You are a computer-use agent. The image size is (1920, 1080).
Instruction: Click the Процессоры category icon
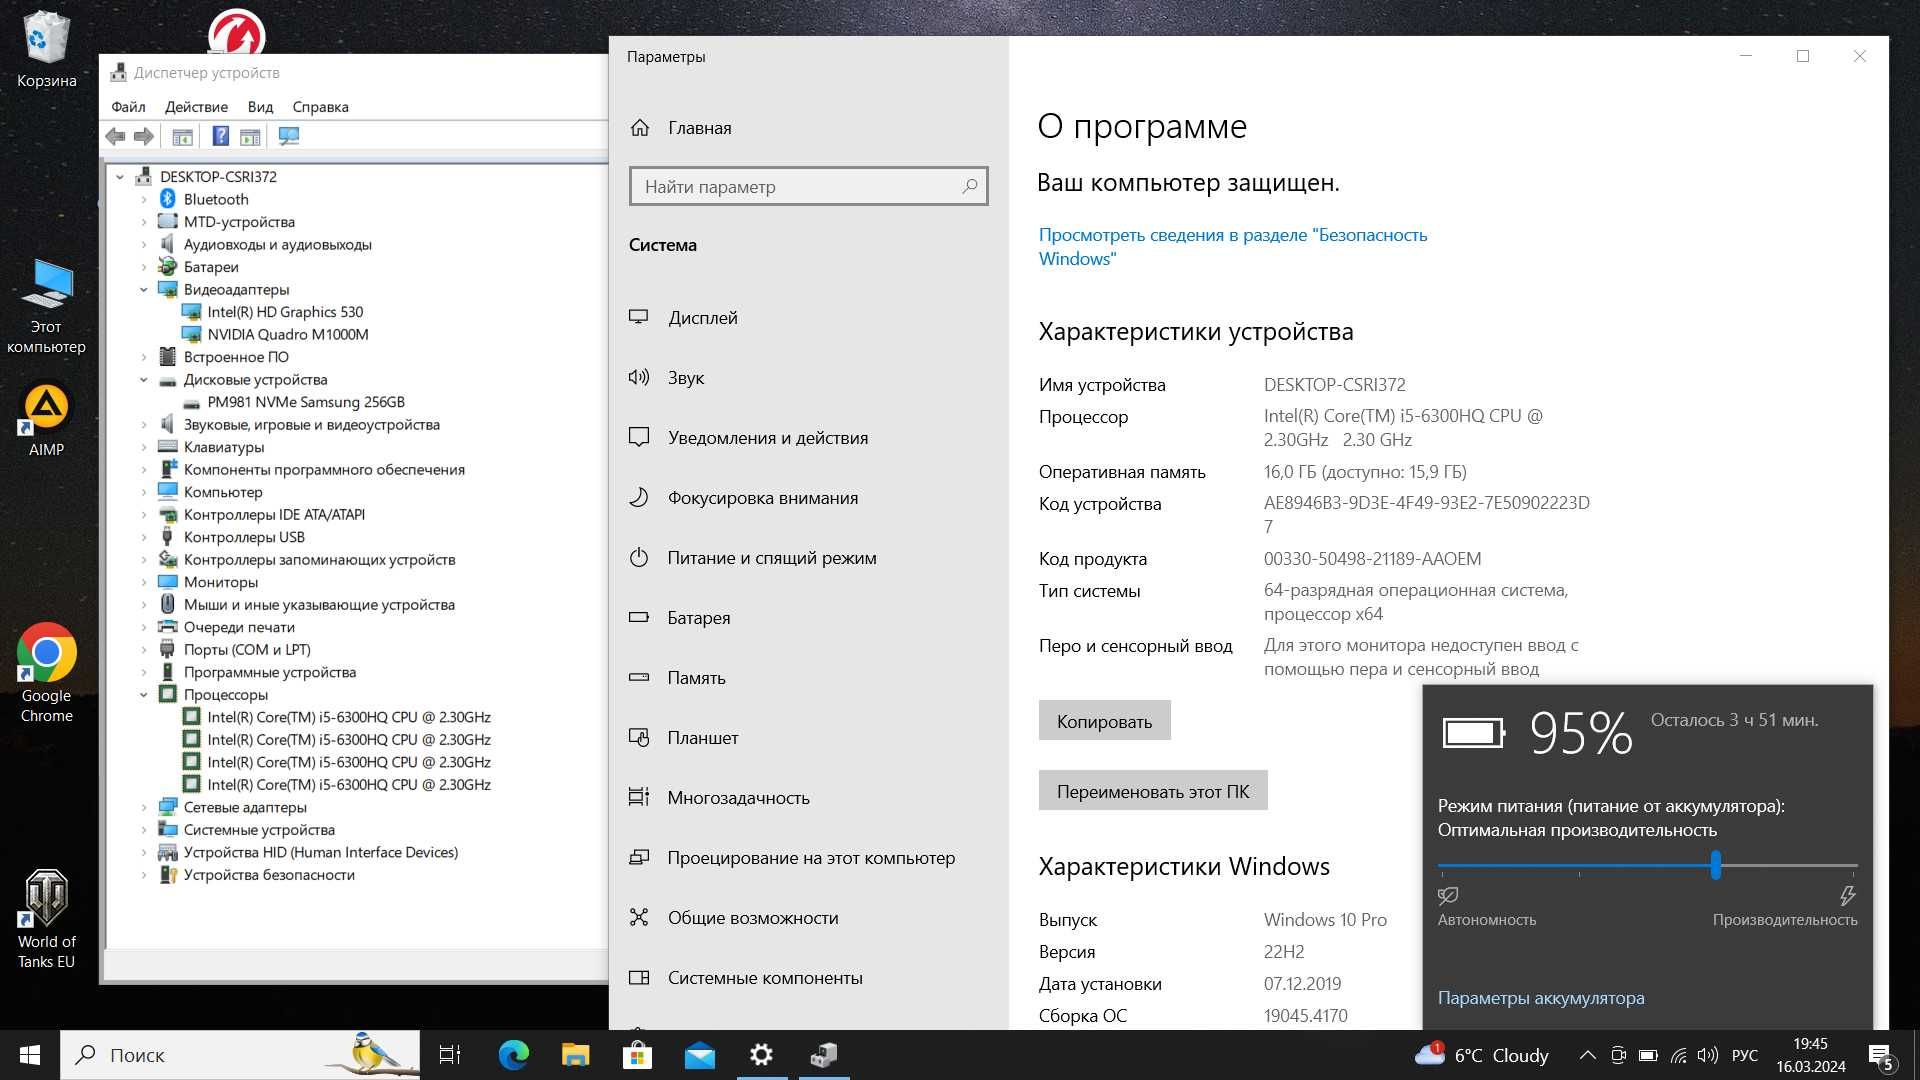pos(169,694)
